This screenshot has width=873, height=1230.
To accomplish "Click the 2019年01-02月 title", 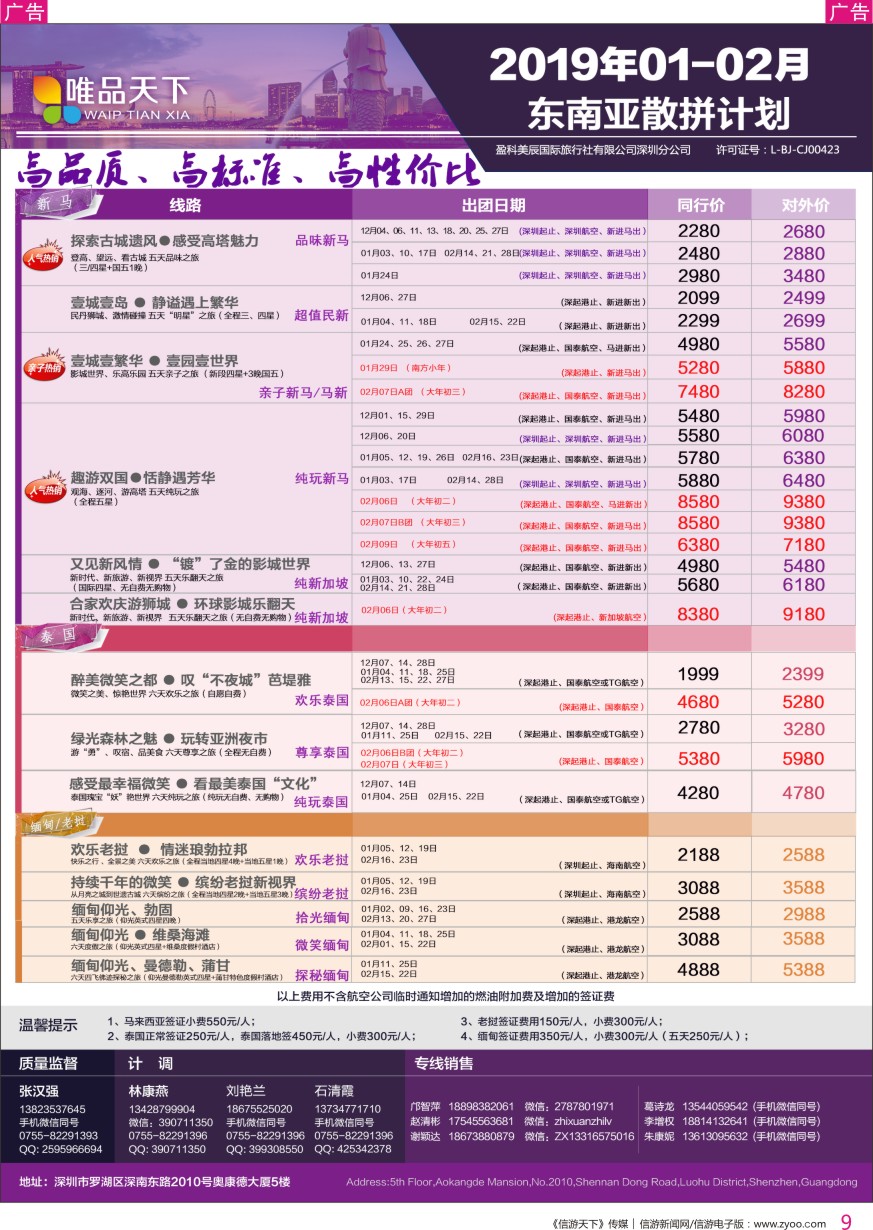I will (650, 66).
